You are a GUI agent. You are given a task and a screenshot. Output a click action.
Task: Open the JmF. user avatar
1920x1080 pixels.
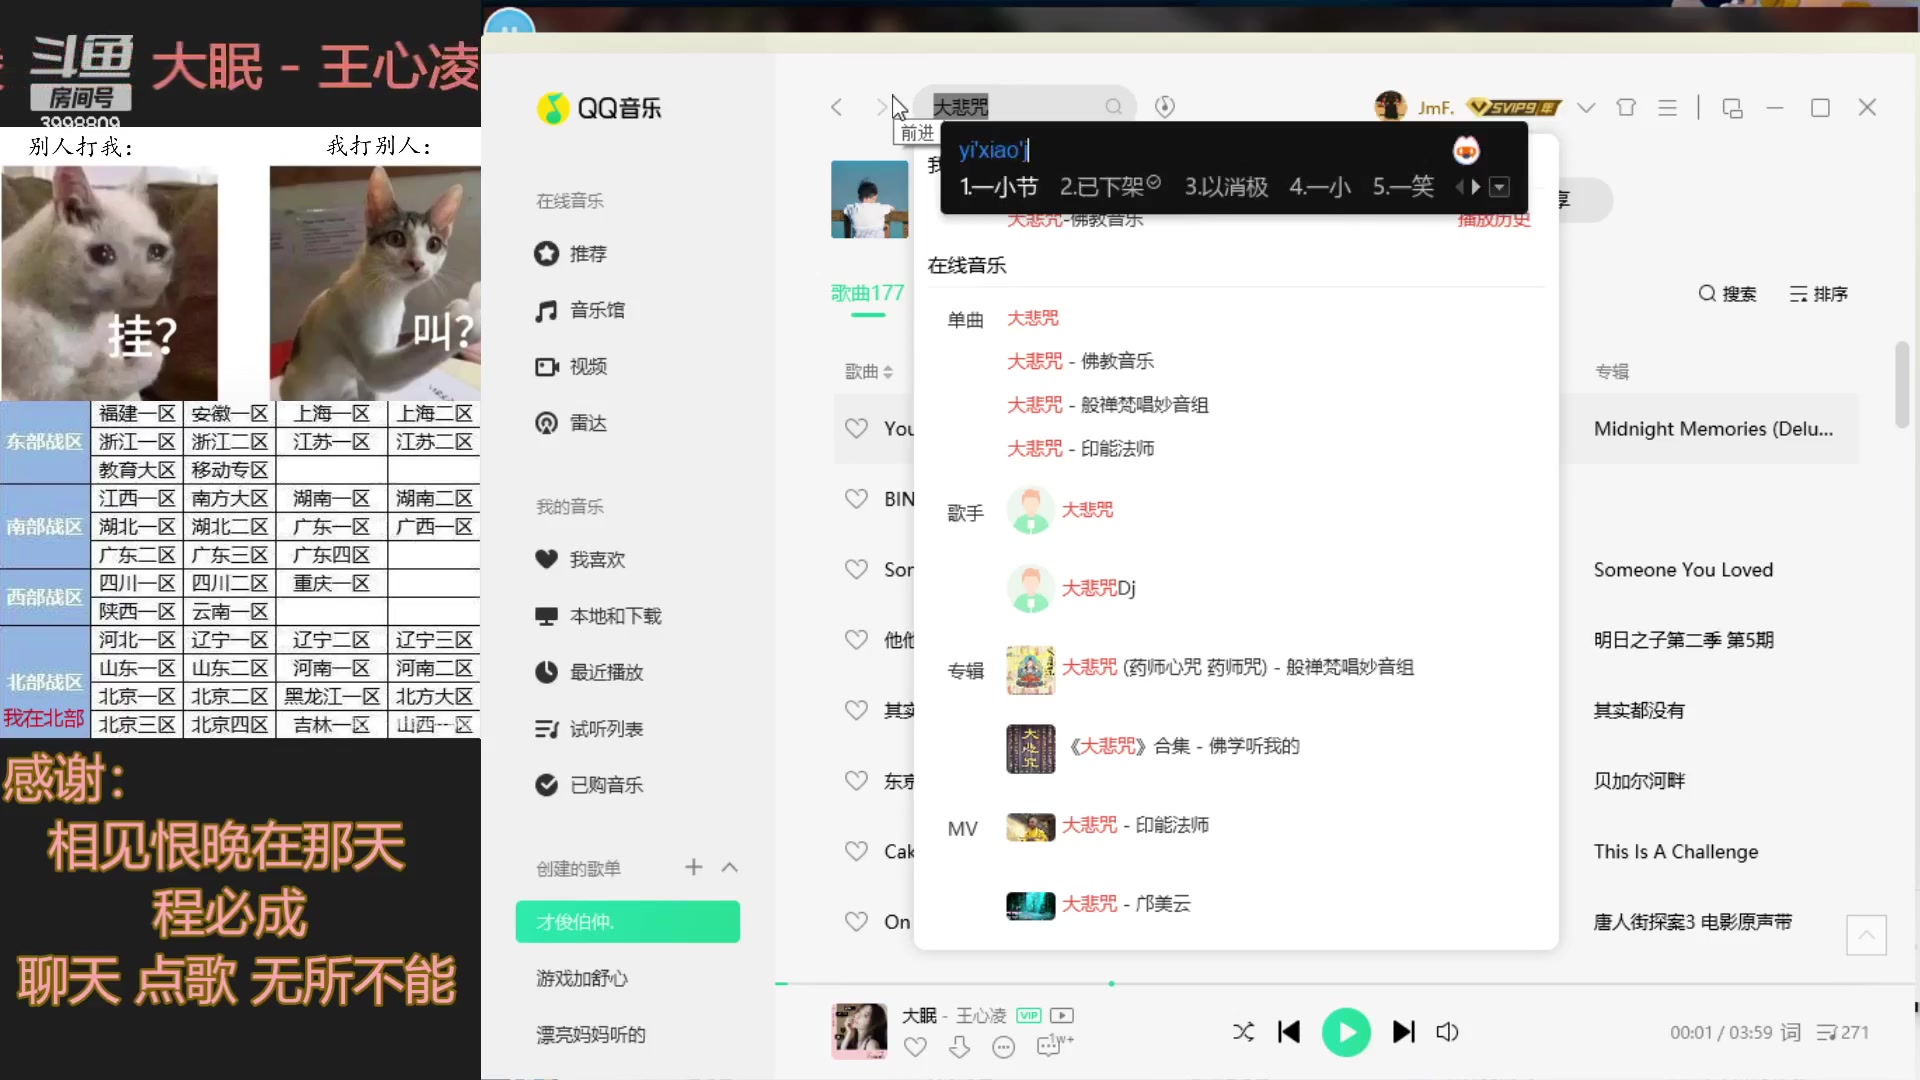click(x=1390, y=107)
